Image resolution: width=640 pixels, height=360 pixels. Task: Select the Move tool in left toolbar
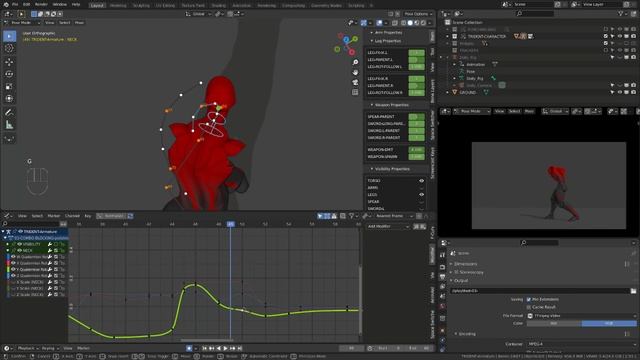pyautogui.click(x=9, y=62)
